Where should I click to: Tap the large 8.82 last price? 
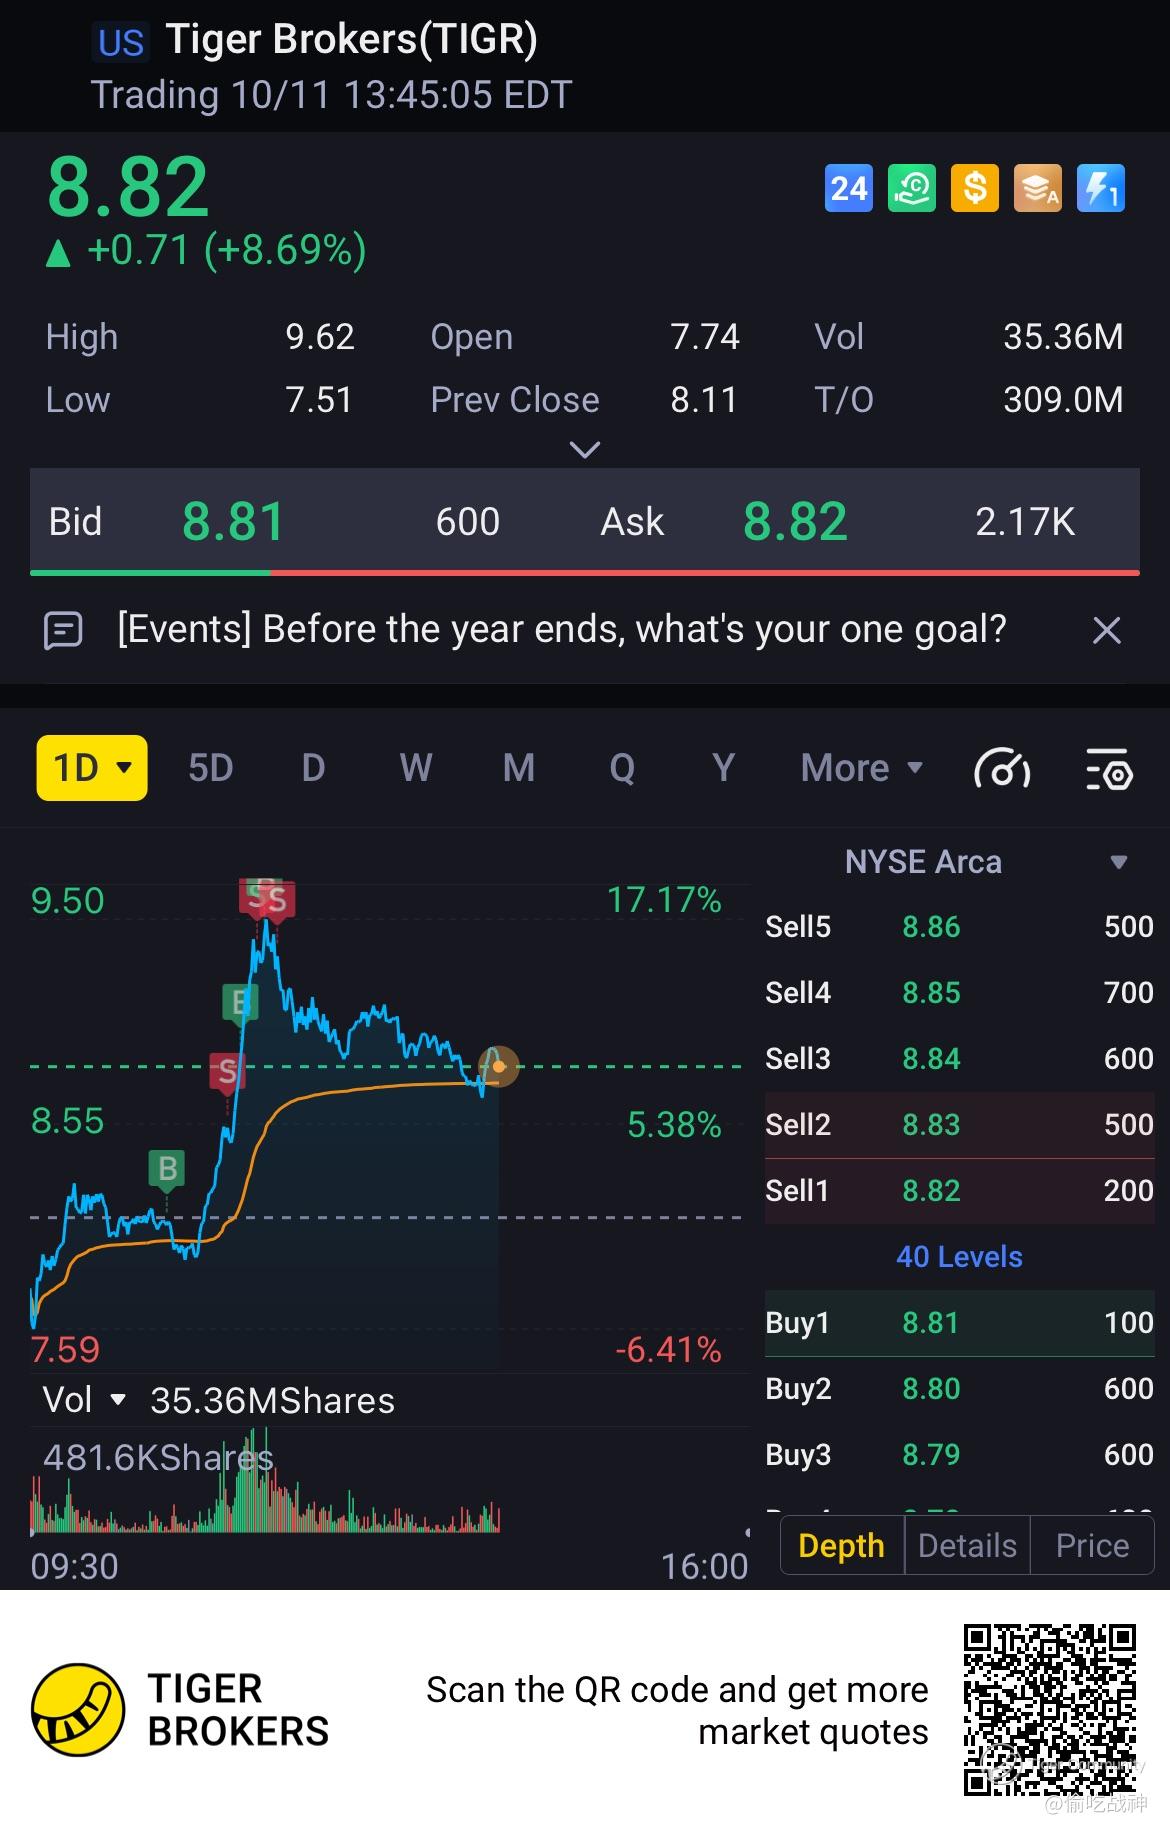pos(128,186)
